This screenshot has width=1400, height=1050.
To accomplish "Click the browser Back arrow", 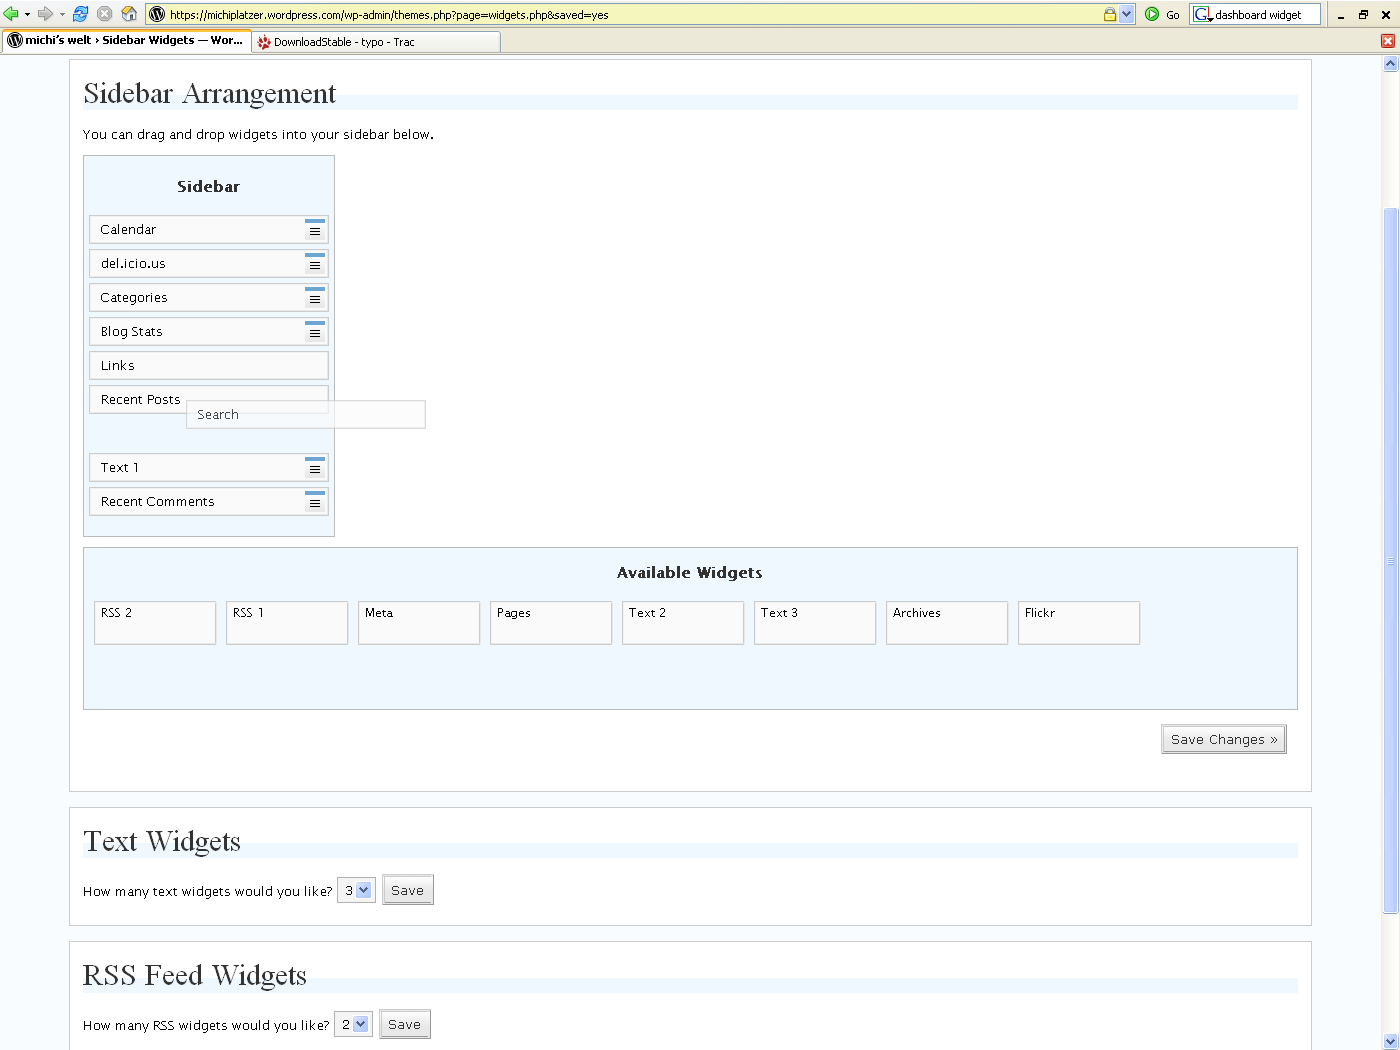I will pyautogui.click(x=11, y=14).
